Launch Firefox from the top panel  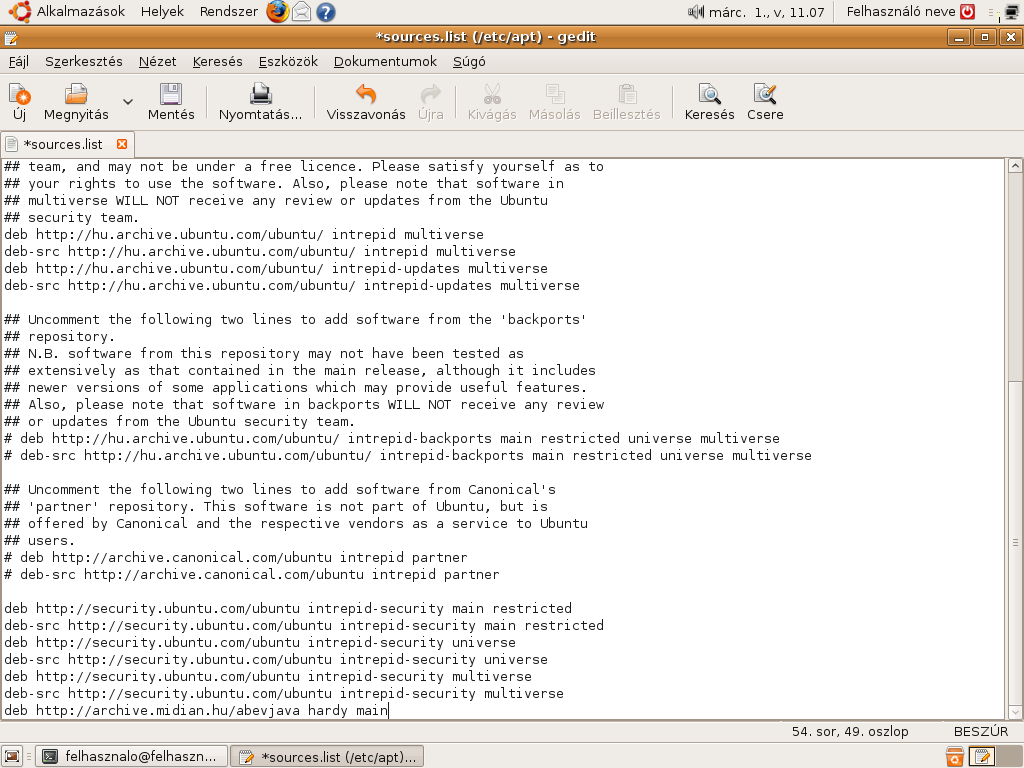[278, 12]
